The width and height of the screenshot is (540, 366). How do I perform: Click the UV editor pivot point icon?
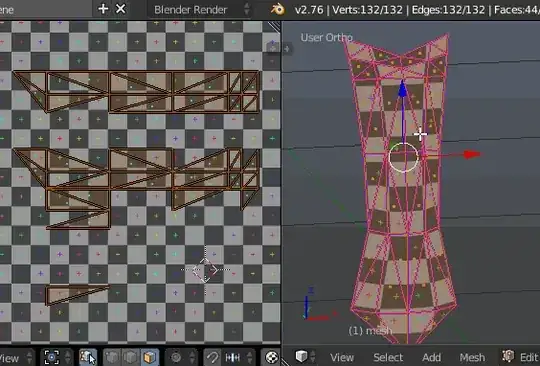click(52, 357)
